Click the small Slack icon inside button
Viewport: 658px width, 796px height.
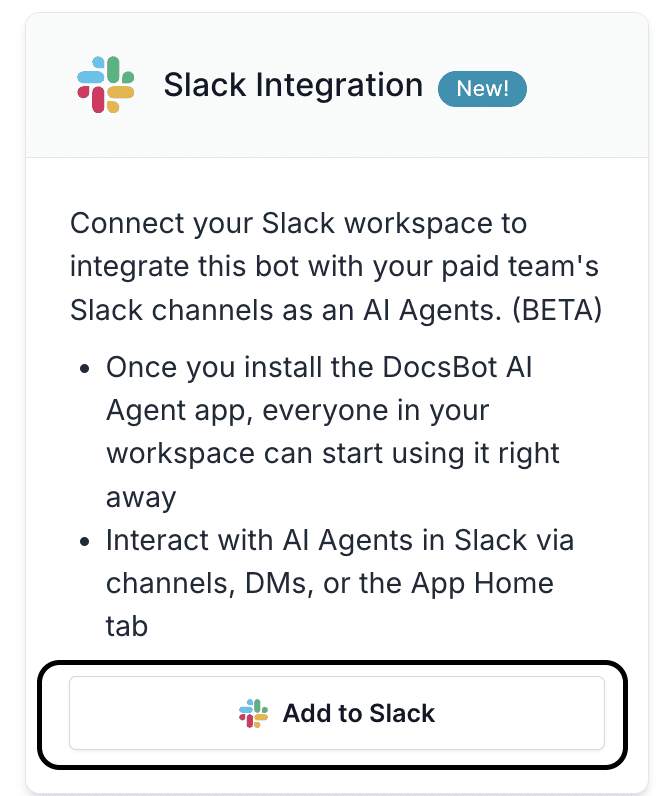pyautogui.click(x=254, y=713)
